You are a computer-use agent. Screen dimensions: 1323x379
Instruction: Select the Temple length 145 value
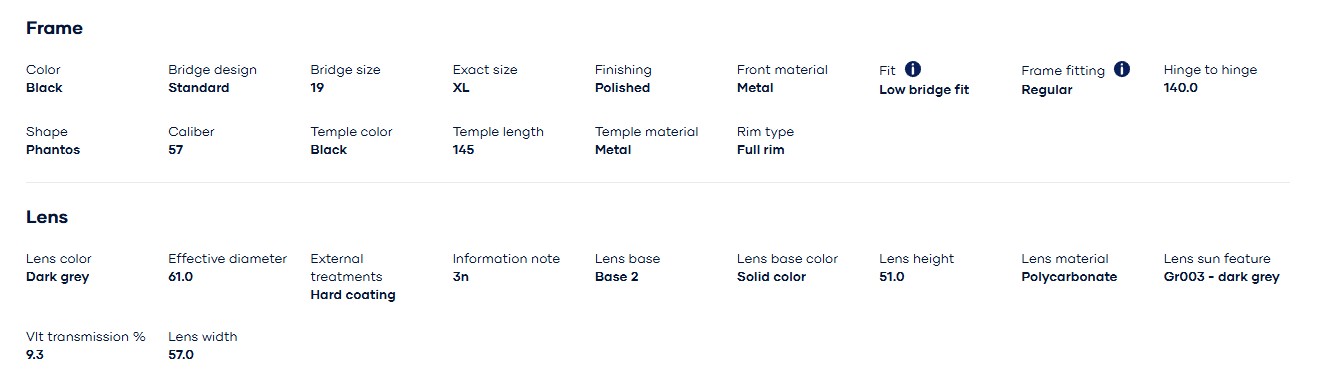click(x=464, y=150)
